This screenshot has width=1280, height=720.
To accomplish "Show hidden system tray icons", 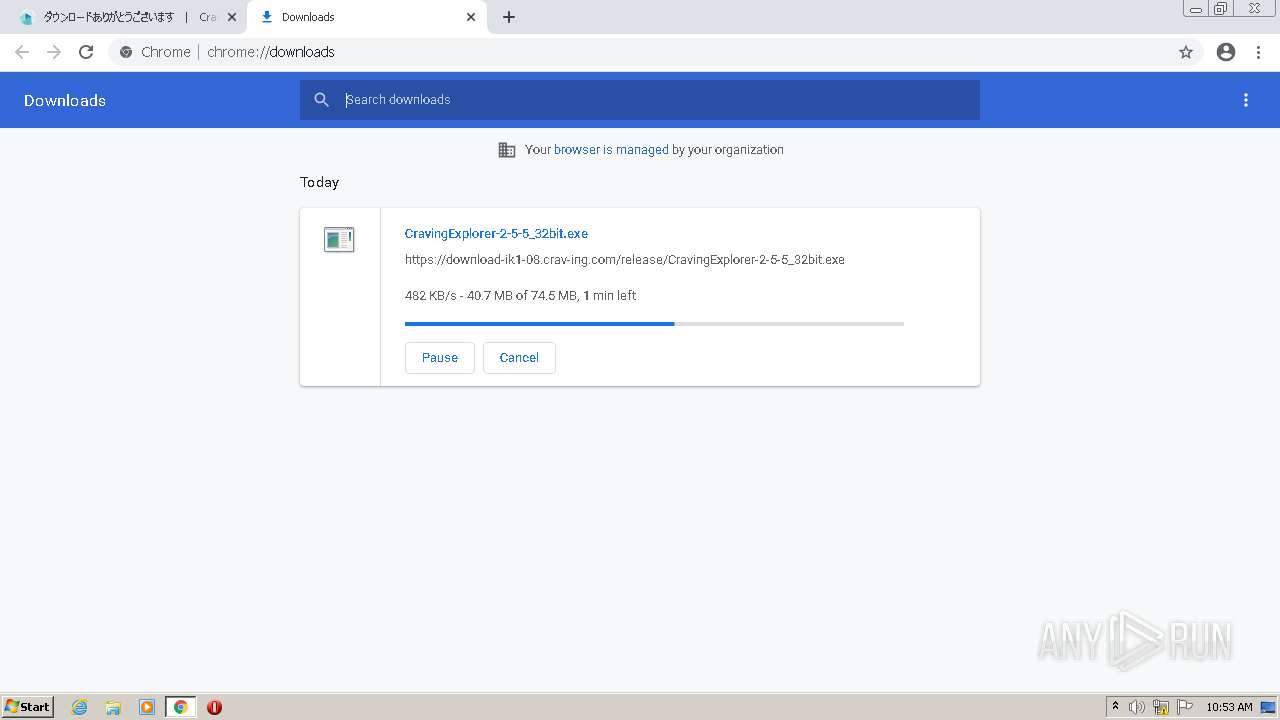I will point(1115,707).
